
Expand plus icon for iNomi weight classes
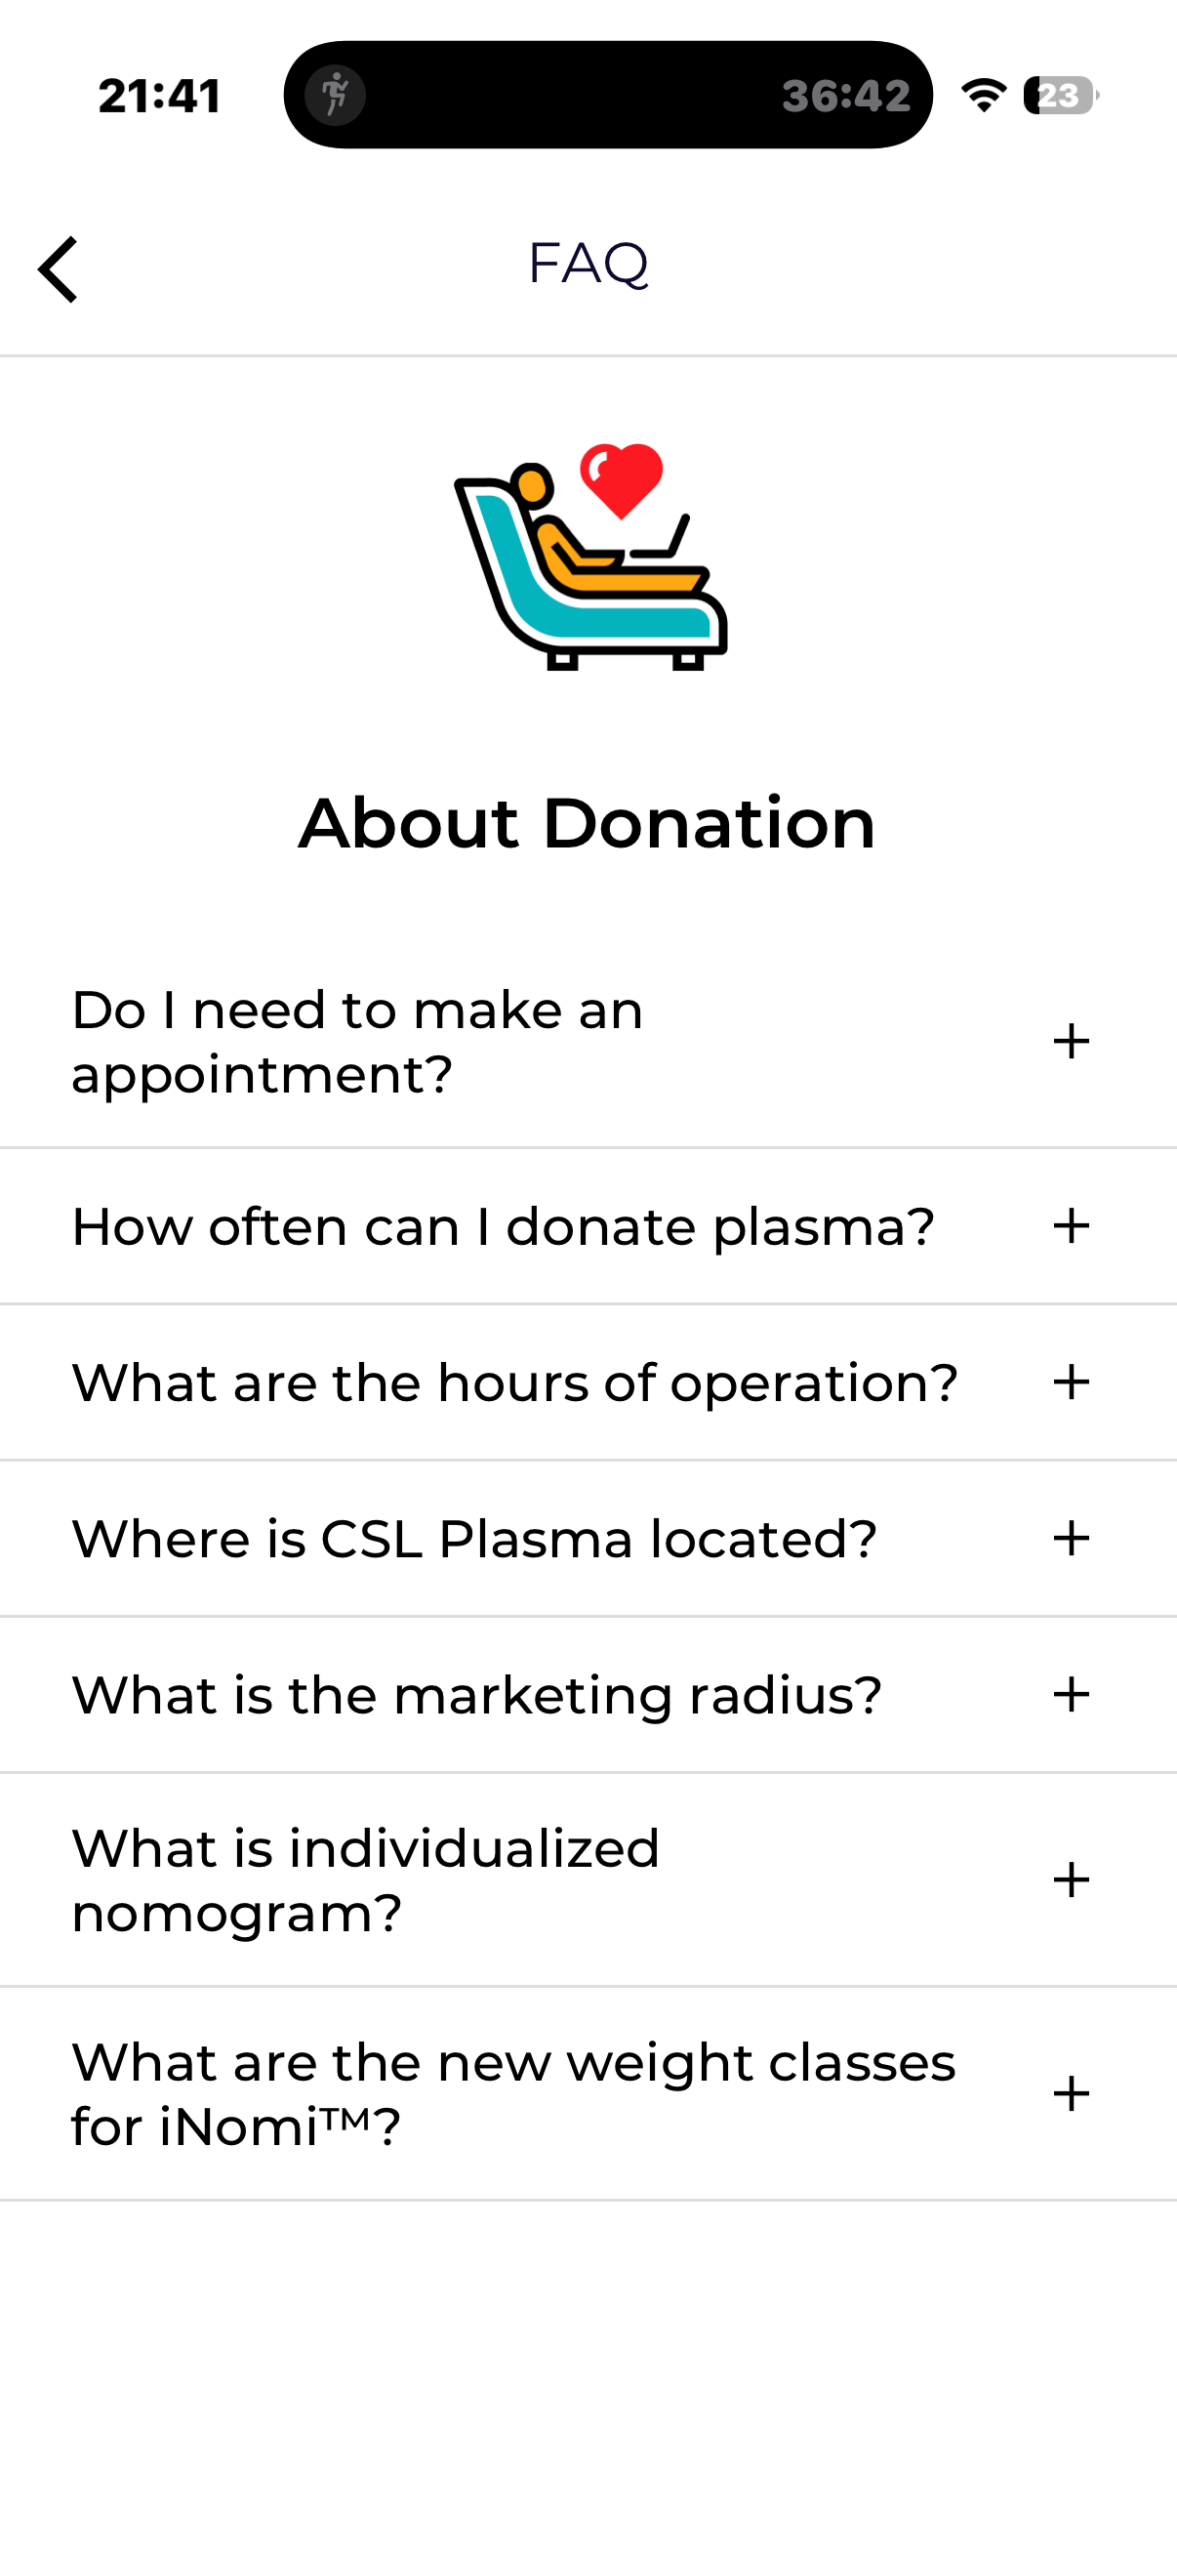[x=1071, y=2094]
